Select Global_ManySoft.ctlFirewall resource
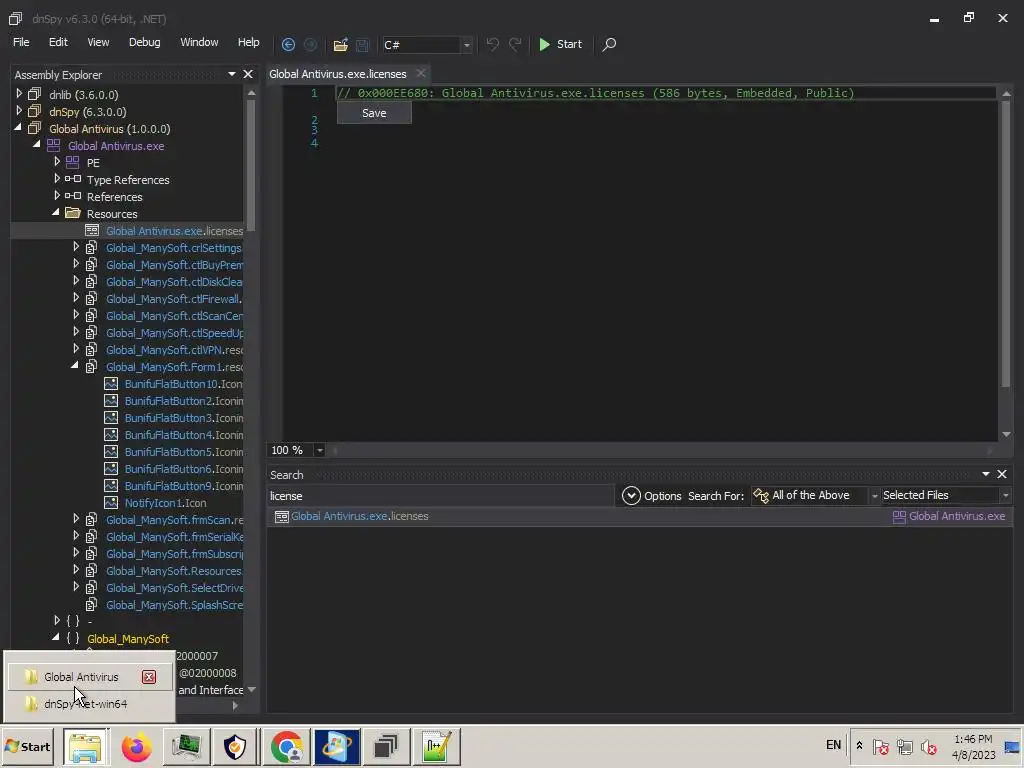 174,298
